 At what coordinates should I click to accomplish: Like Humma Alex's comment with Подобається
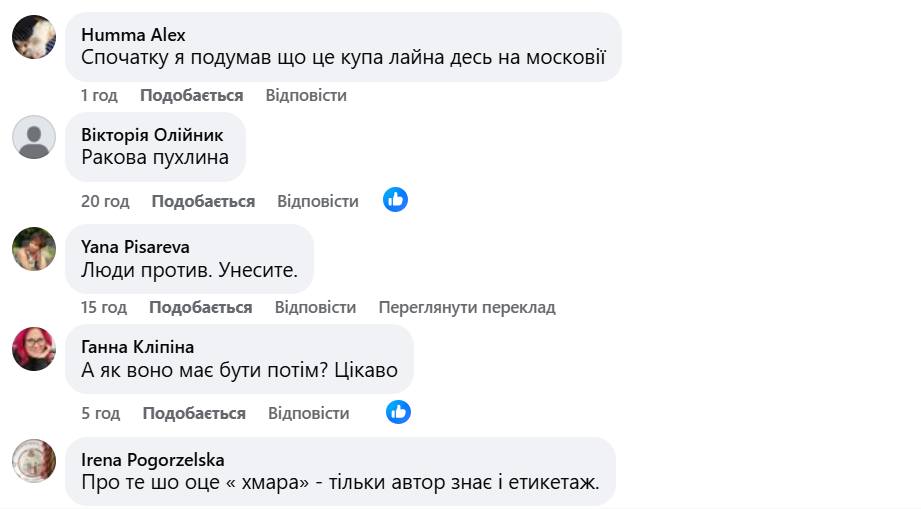(191, 95)
